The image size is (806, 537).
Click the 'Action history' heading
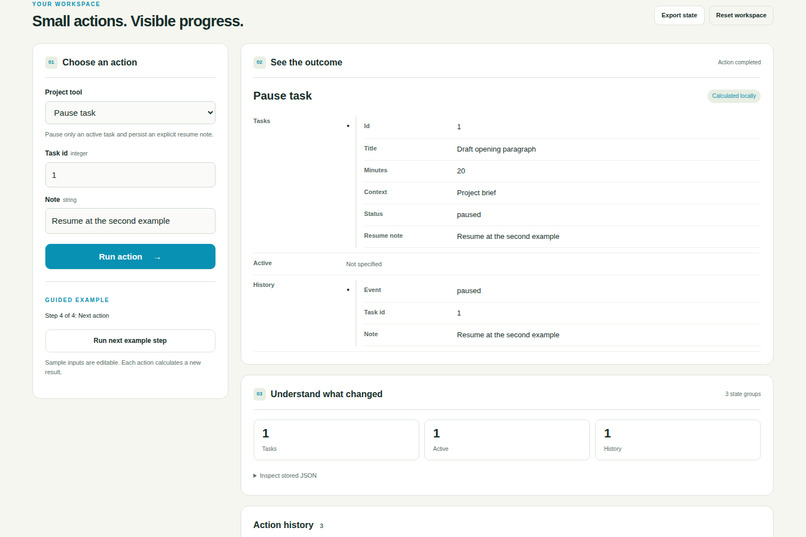click(x=283, y=525)
